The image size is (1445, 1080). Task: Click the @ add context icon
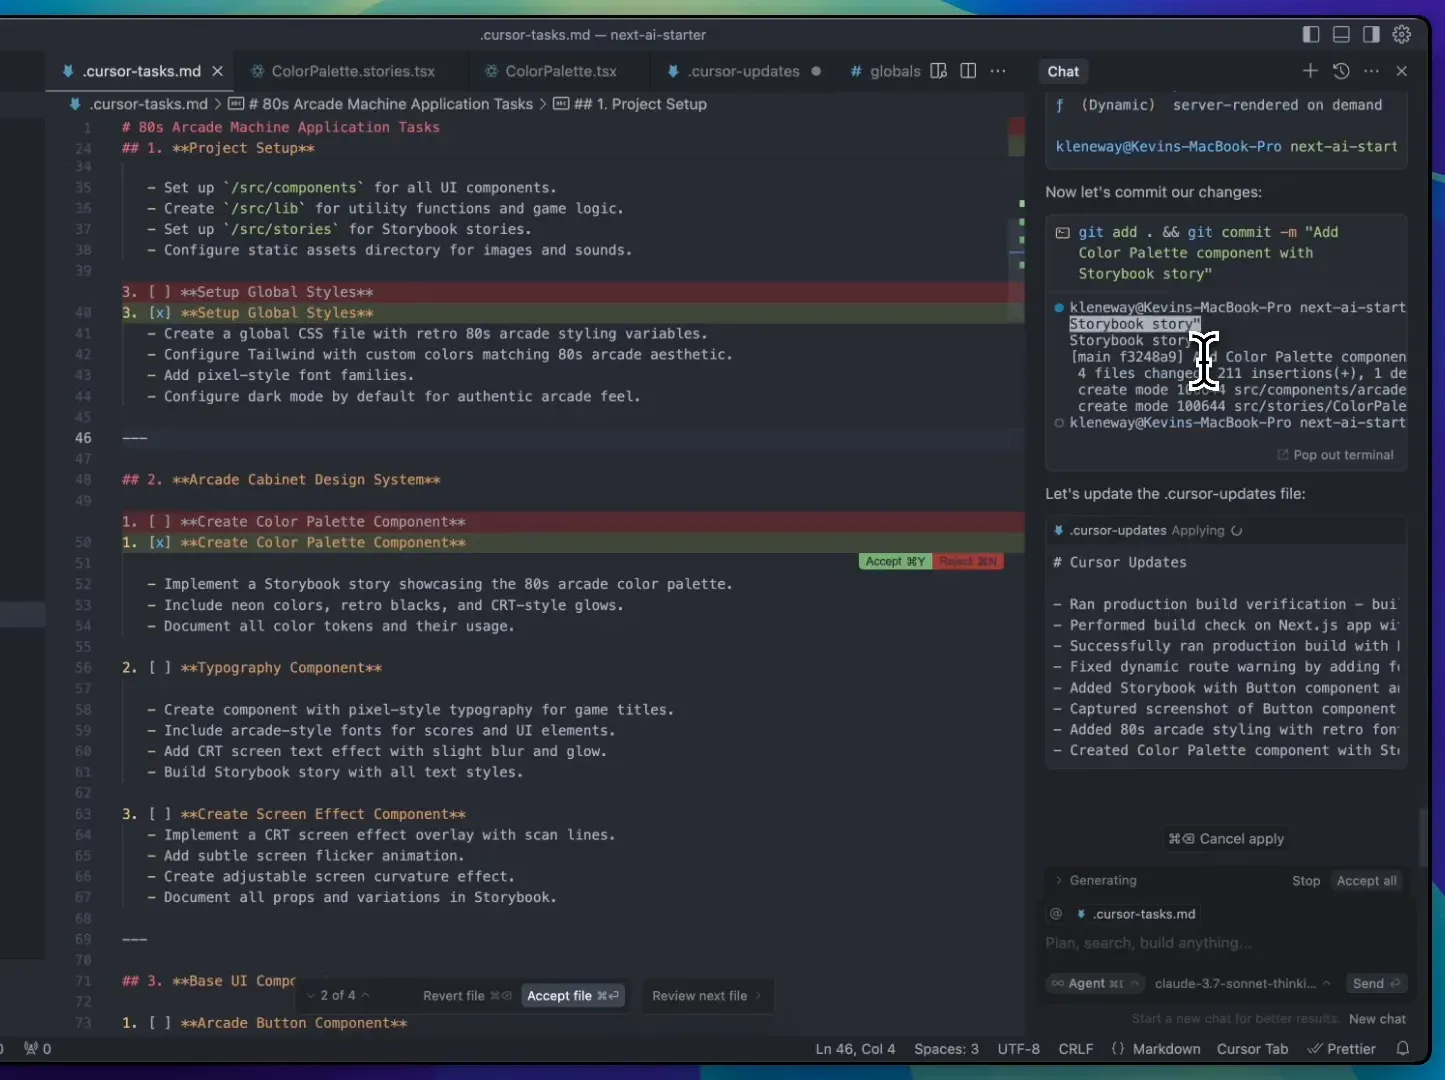pyautogui.click(x=1055, y=914)
